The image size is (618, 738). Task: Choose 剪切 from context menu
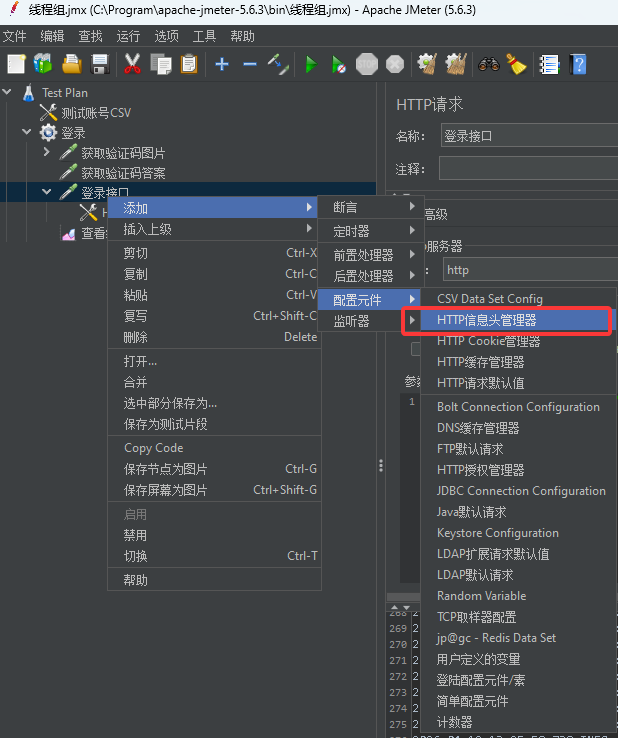214,253
